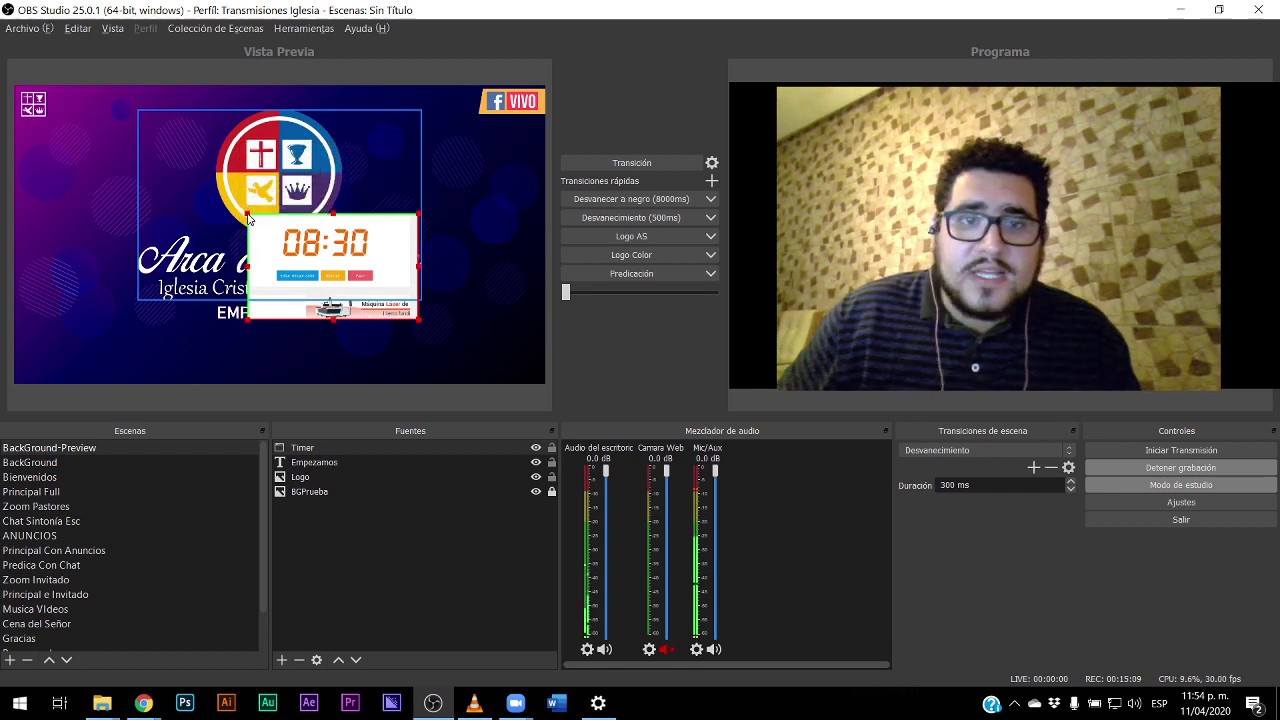The height and width of the screenshot is (720, 1280).
Task: Move selected source down in Fuentes
Action: (356, 660)
